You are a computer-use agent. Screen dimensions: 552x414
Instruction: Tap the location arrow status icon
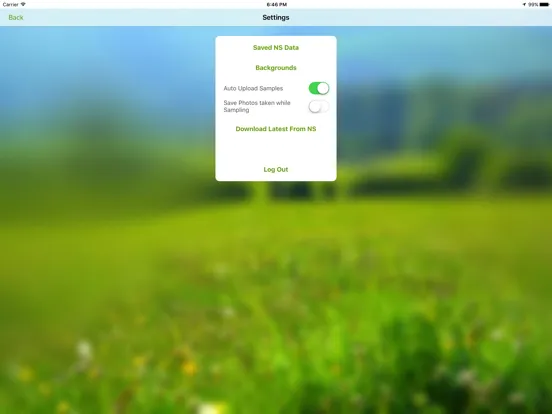point(524,5)
